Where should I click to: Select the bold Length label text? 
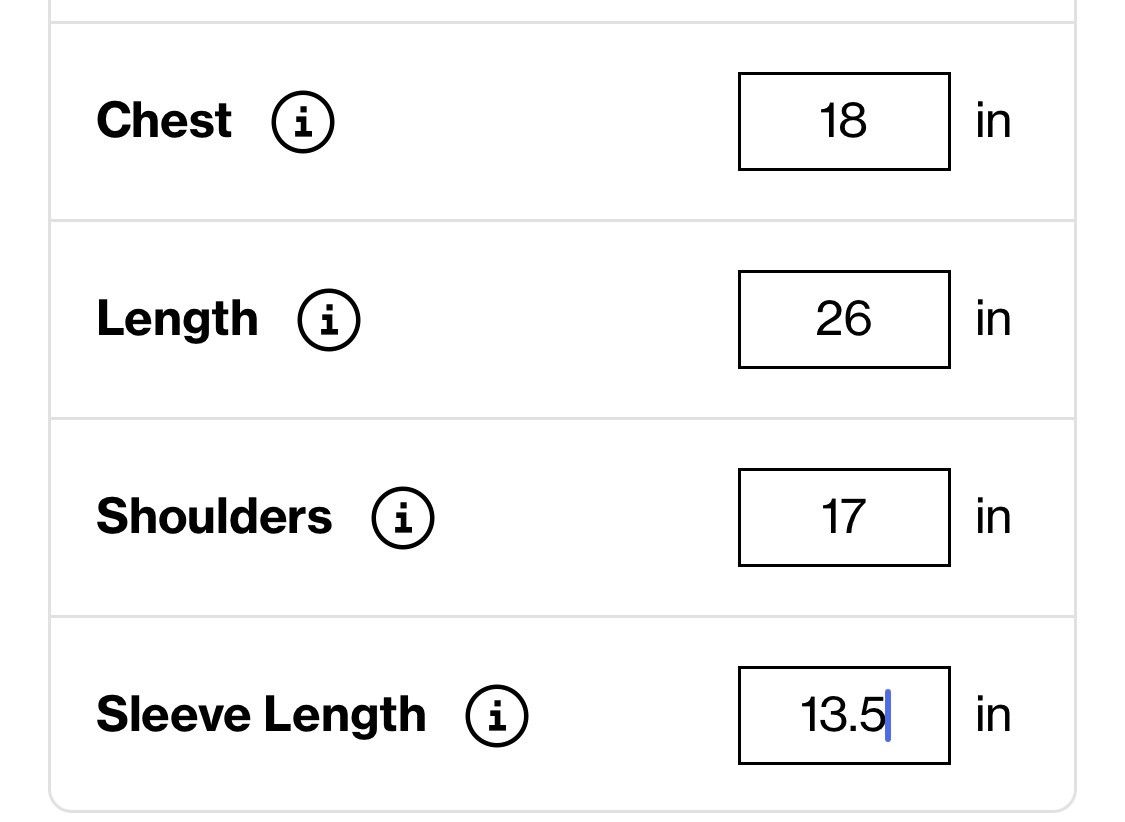177,320
